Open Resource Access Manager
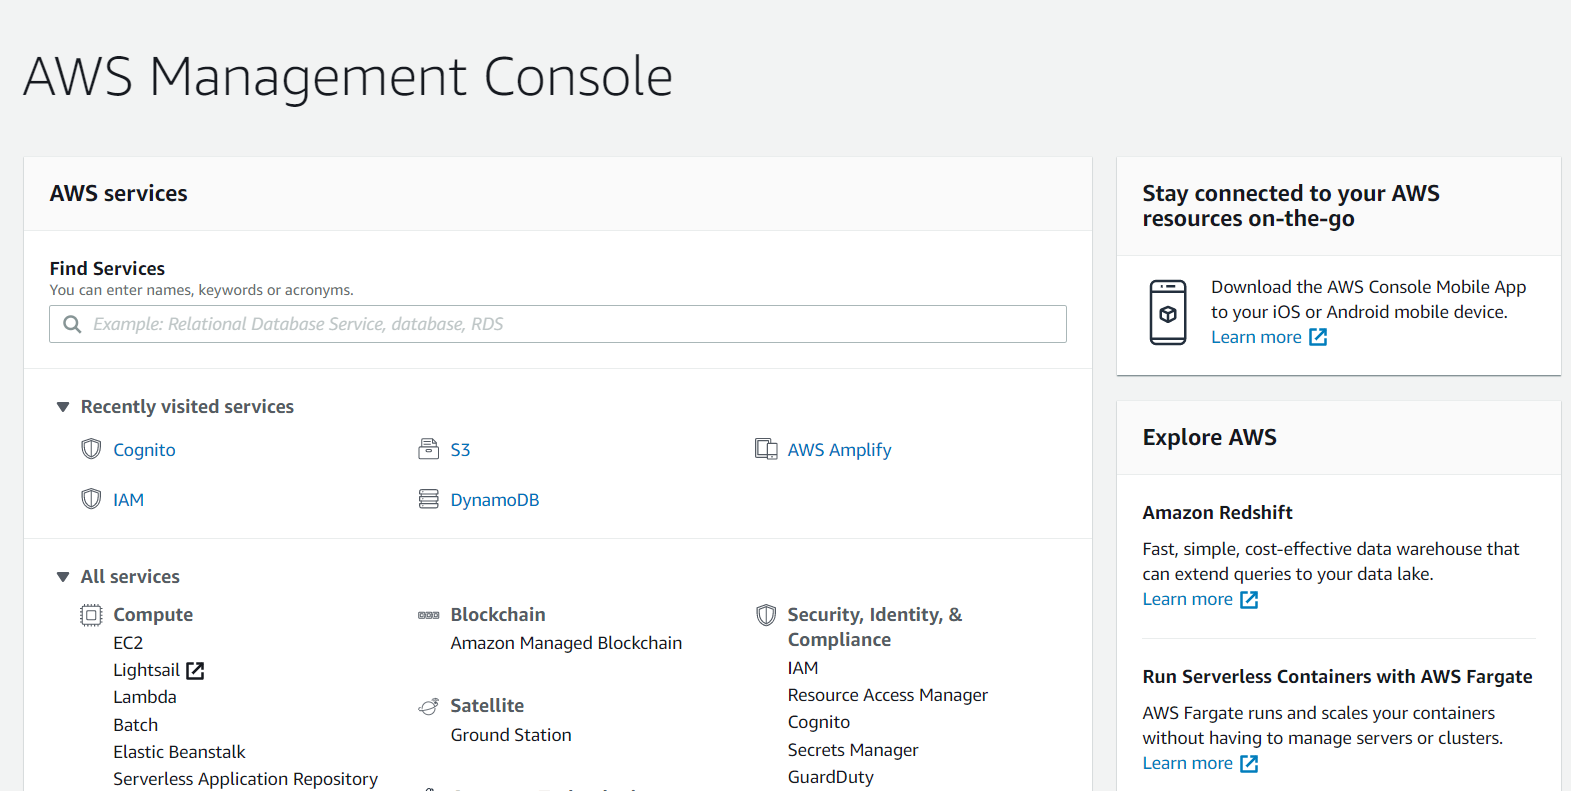This screenshot has width=1571, height=791. (x=887, y=695)
